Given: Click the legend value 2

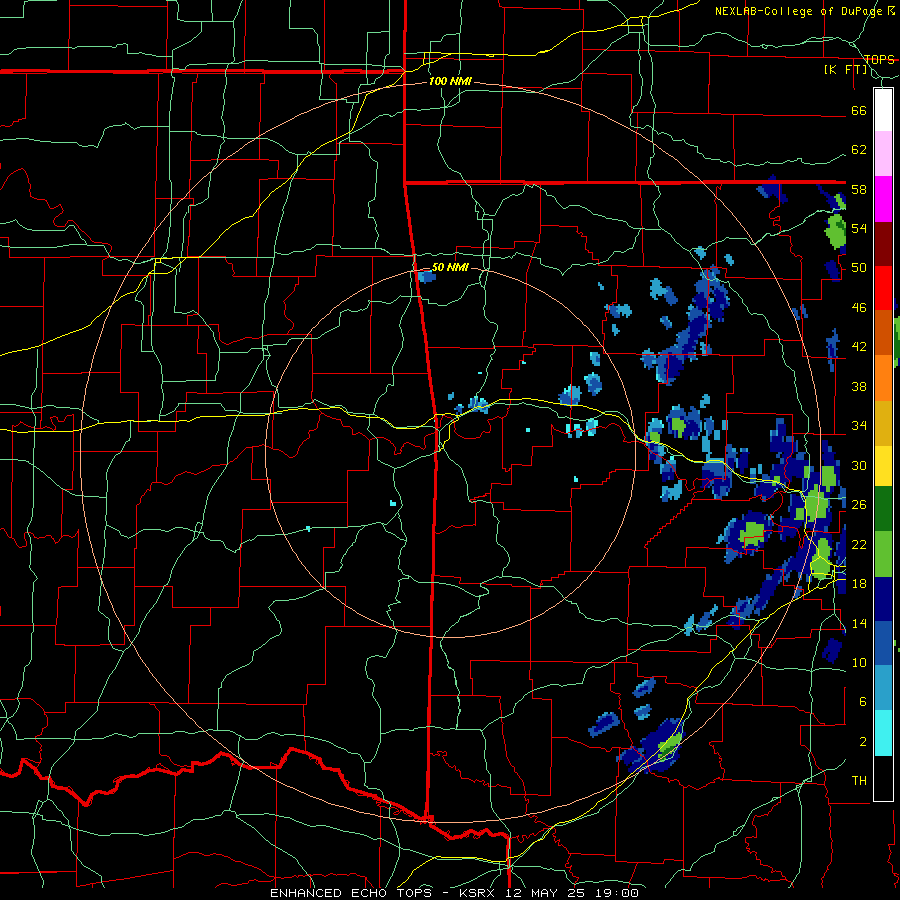Looking at the screenshot, I should 862,742.
